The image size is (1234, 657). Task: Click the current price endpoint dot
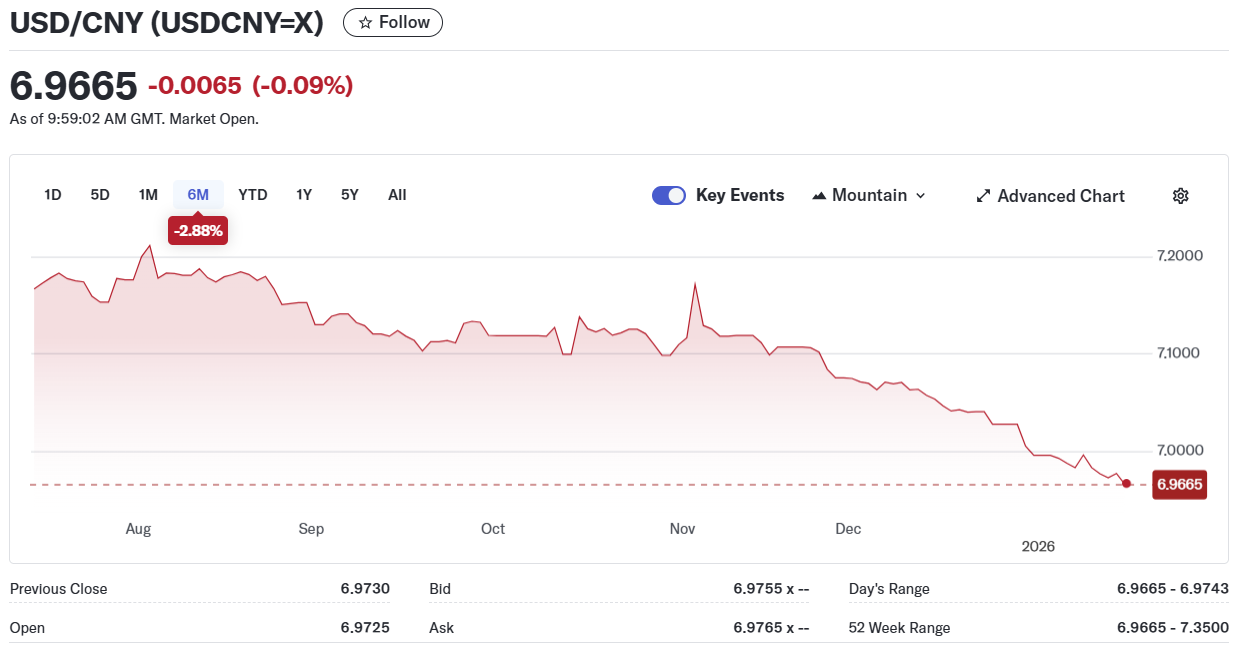pyautogui.click(x=1127, y=484)
